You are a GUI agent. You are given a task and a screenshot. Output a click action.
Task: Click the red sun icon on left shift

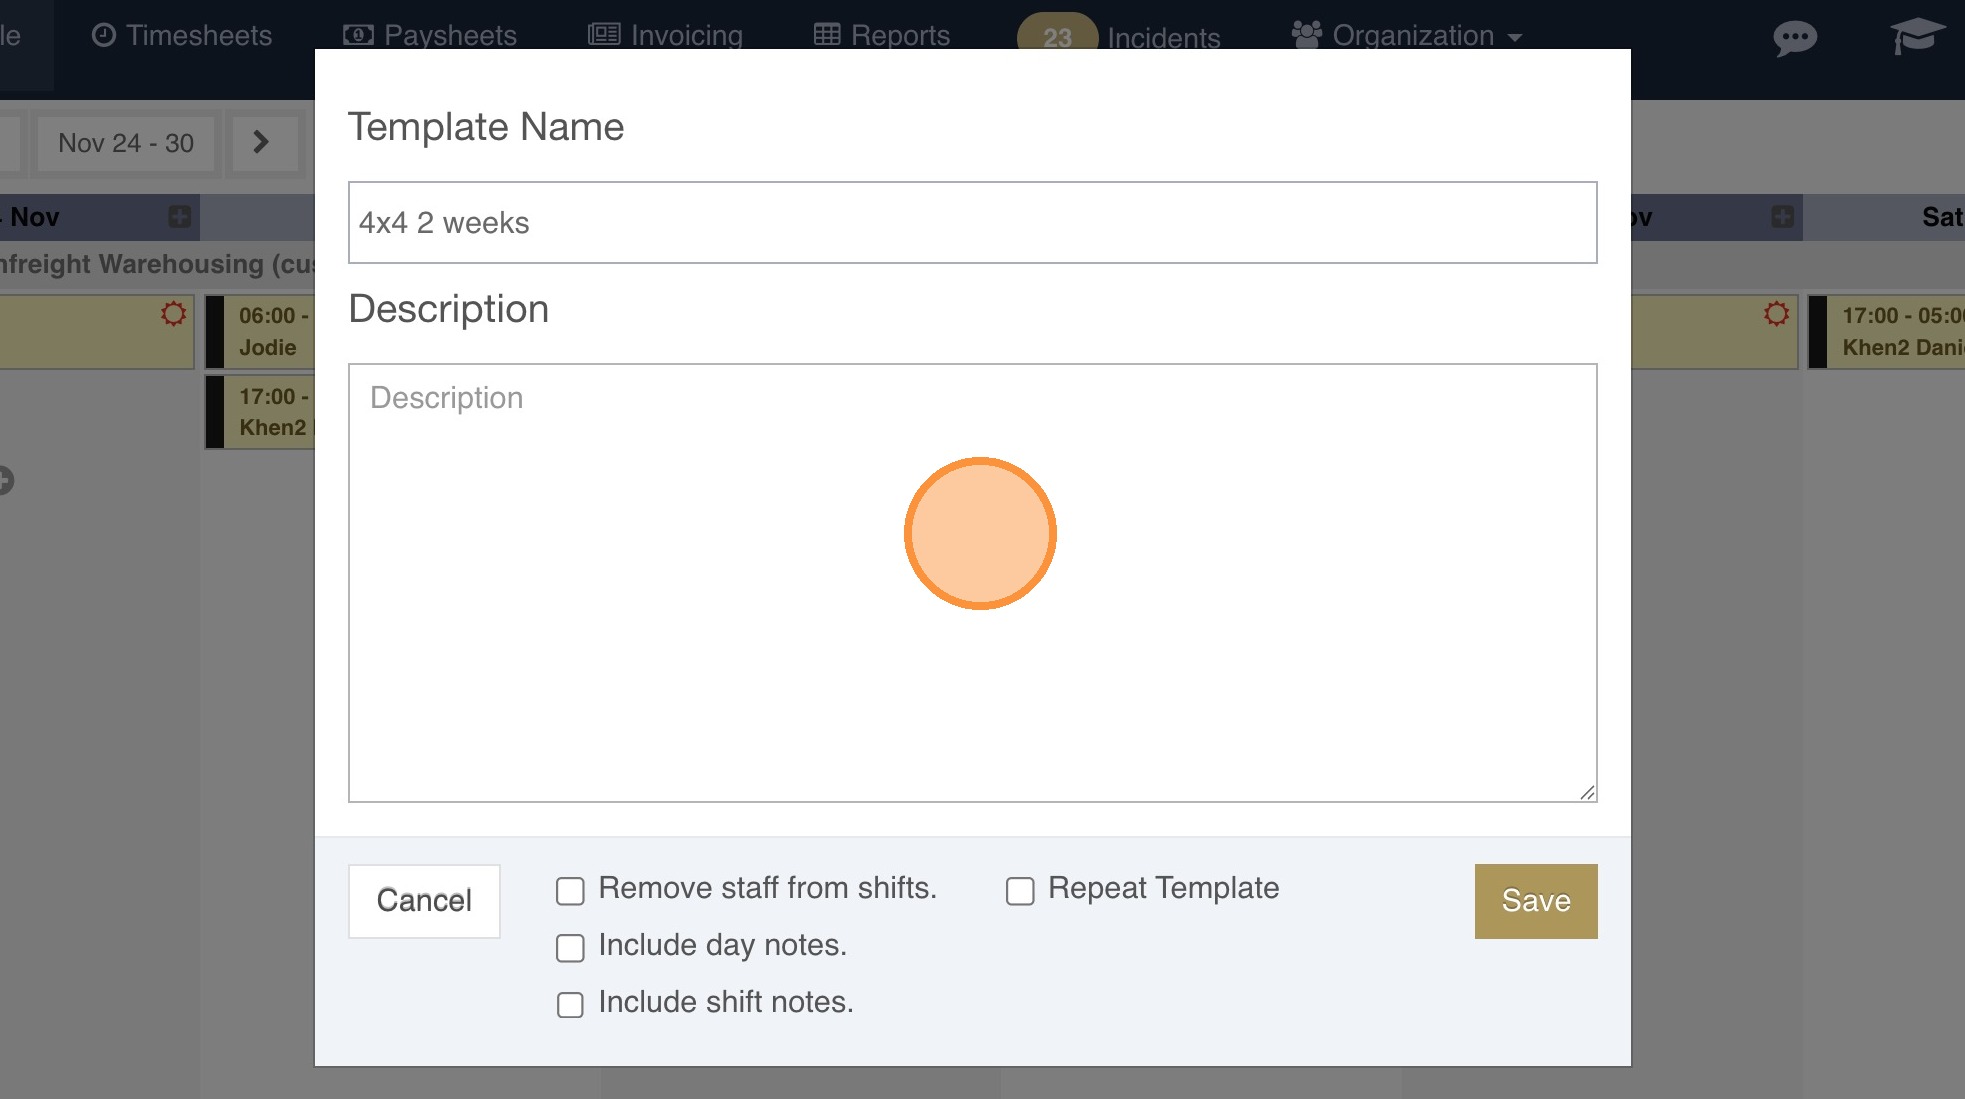(x=173, y=314)
